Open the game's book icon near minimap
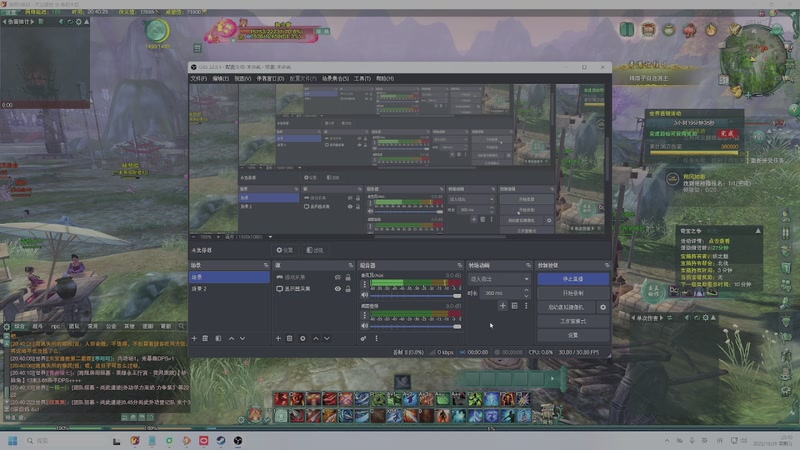The image size is (800, 450). point(627,29)
